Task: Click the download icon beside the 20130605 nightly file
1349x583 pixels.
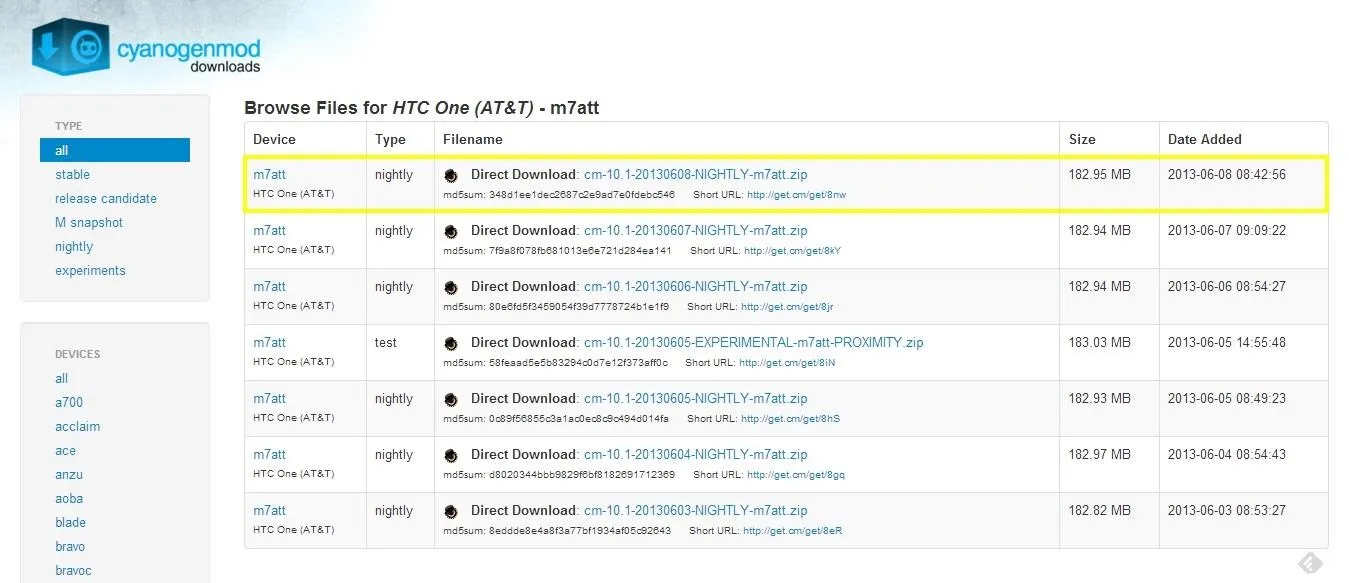Action: click(x=452, y=399)
